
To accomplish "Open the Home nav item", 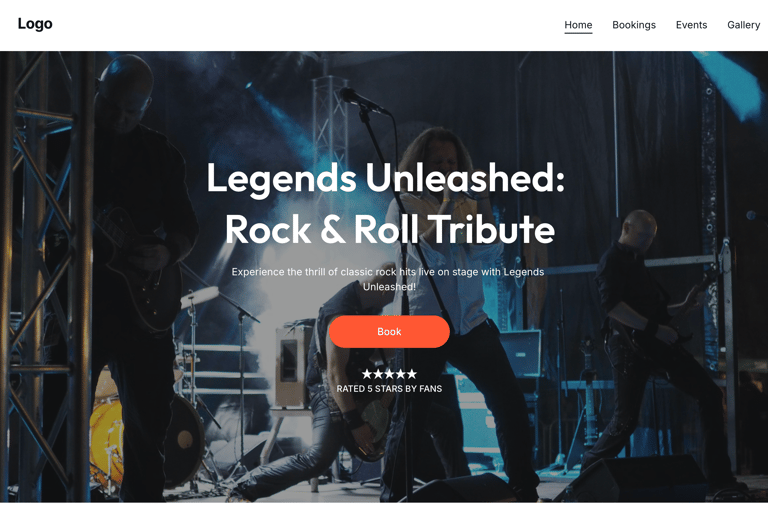I will pos(578,25).
